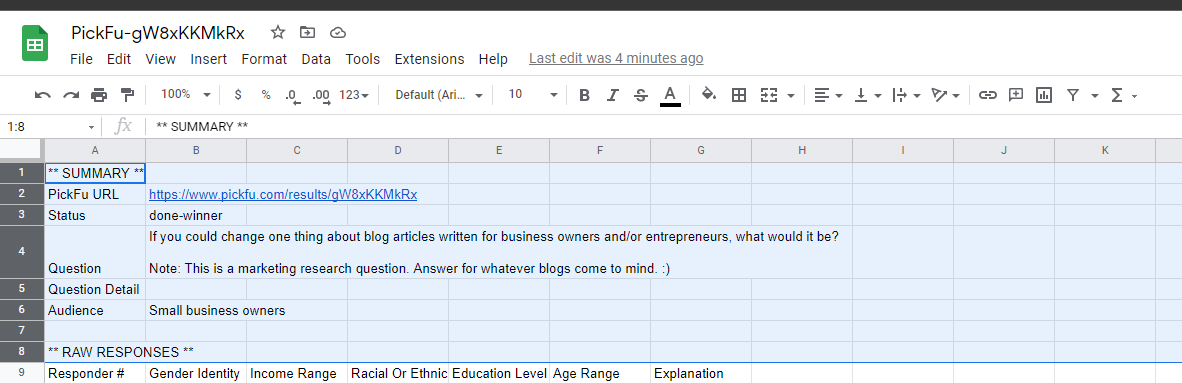Open the Data menu
The image size is (1182, 383).
316,59
